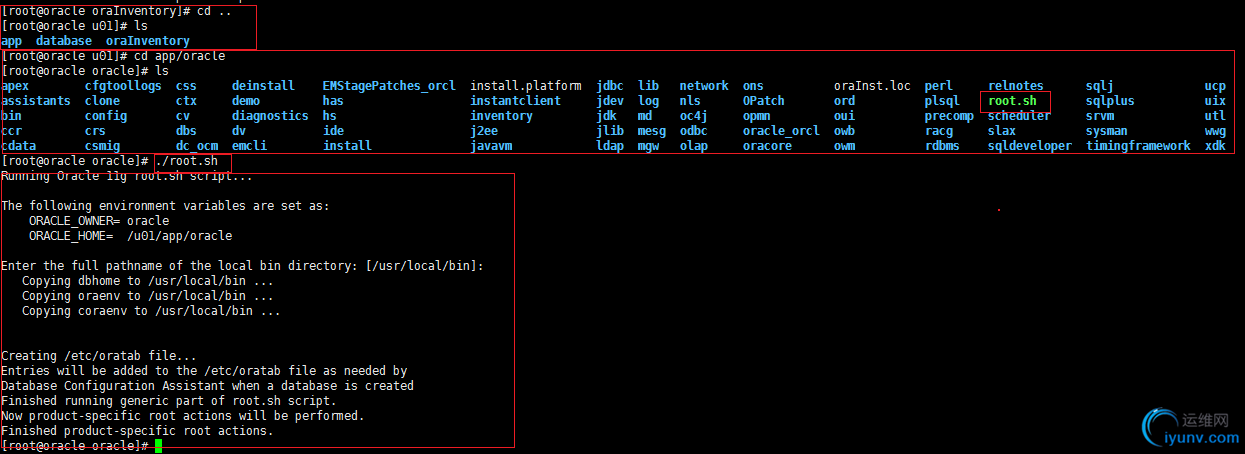Click the csmig directory name

[102, 146]
